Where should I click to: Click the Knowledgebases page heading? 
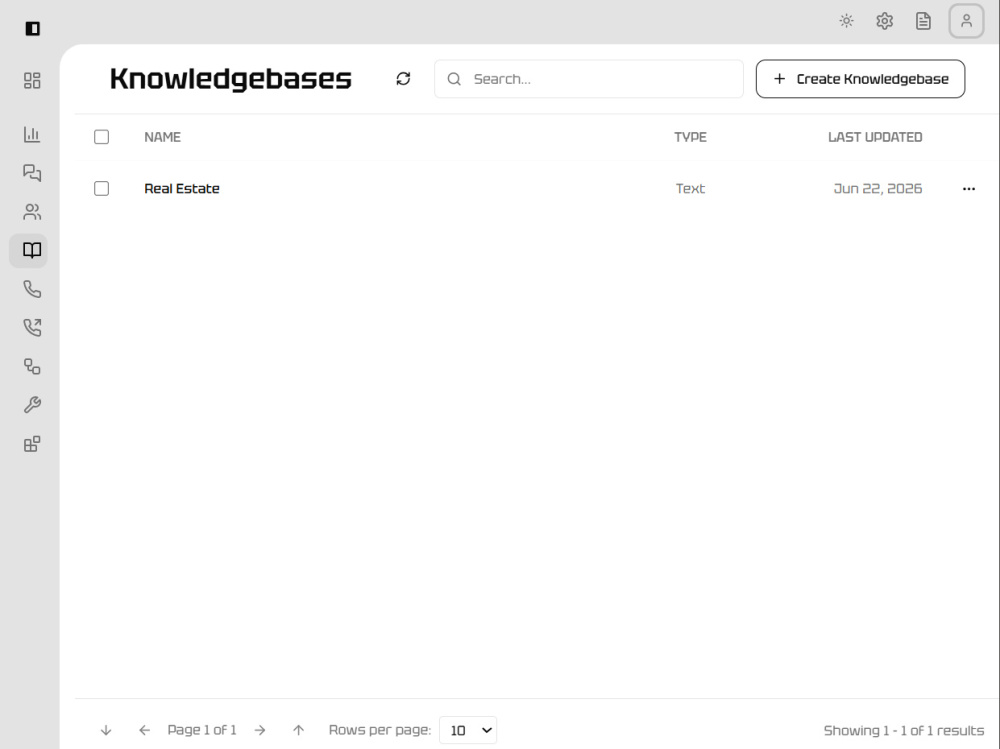coord(231,79)
